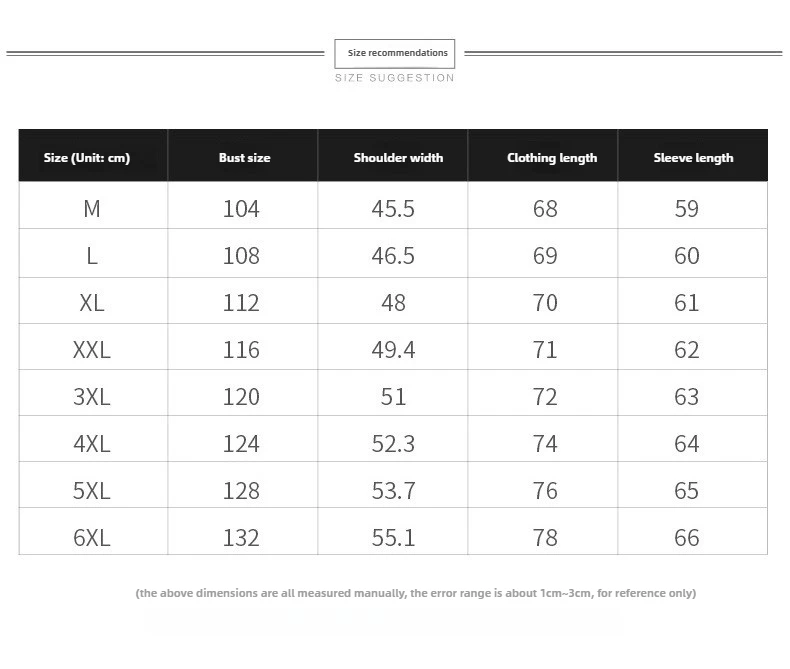Select the XL size row label
The height and width of the screenshot is (669, 790).
pyautogui.click(x=92, y=303)
